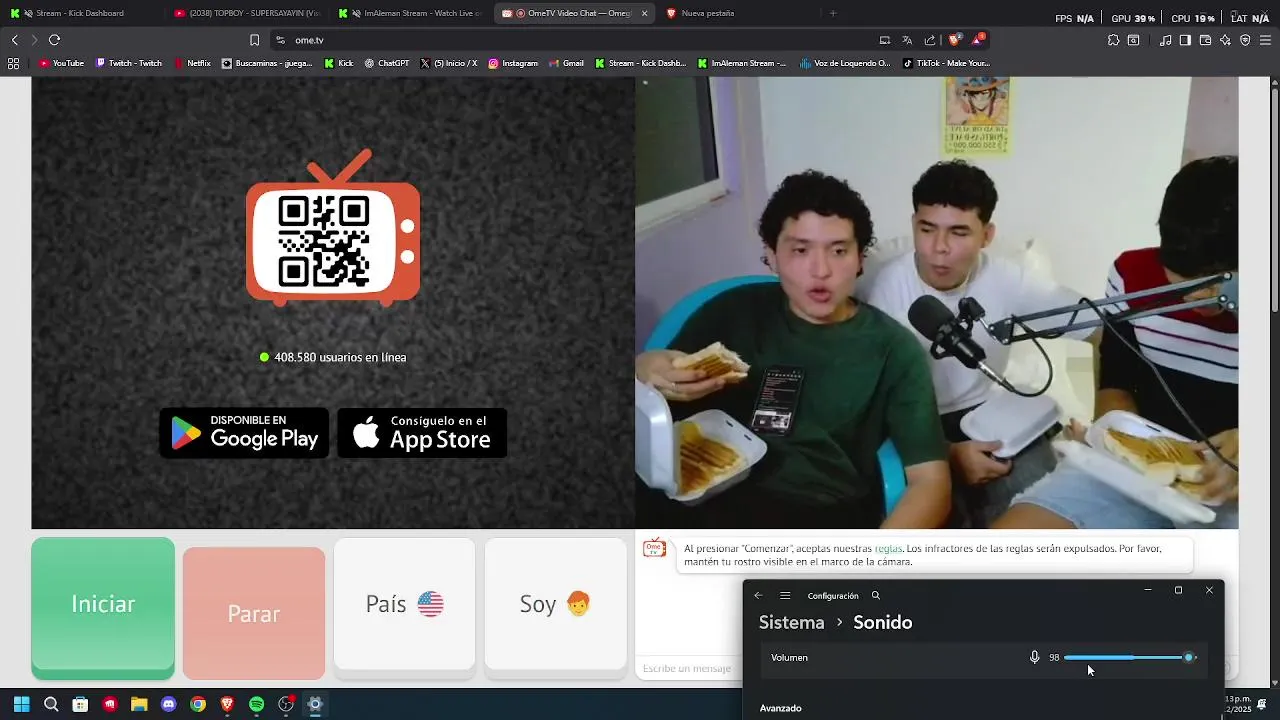Open site settings icon beside ome.tv URL
Screen dimensions: 1280x720
coord(280,40)
